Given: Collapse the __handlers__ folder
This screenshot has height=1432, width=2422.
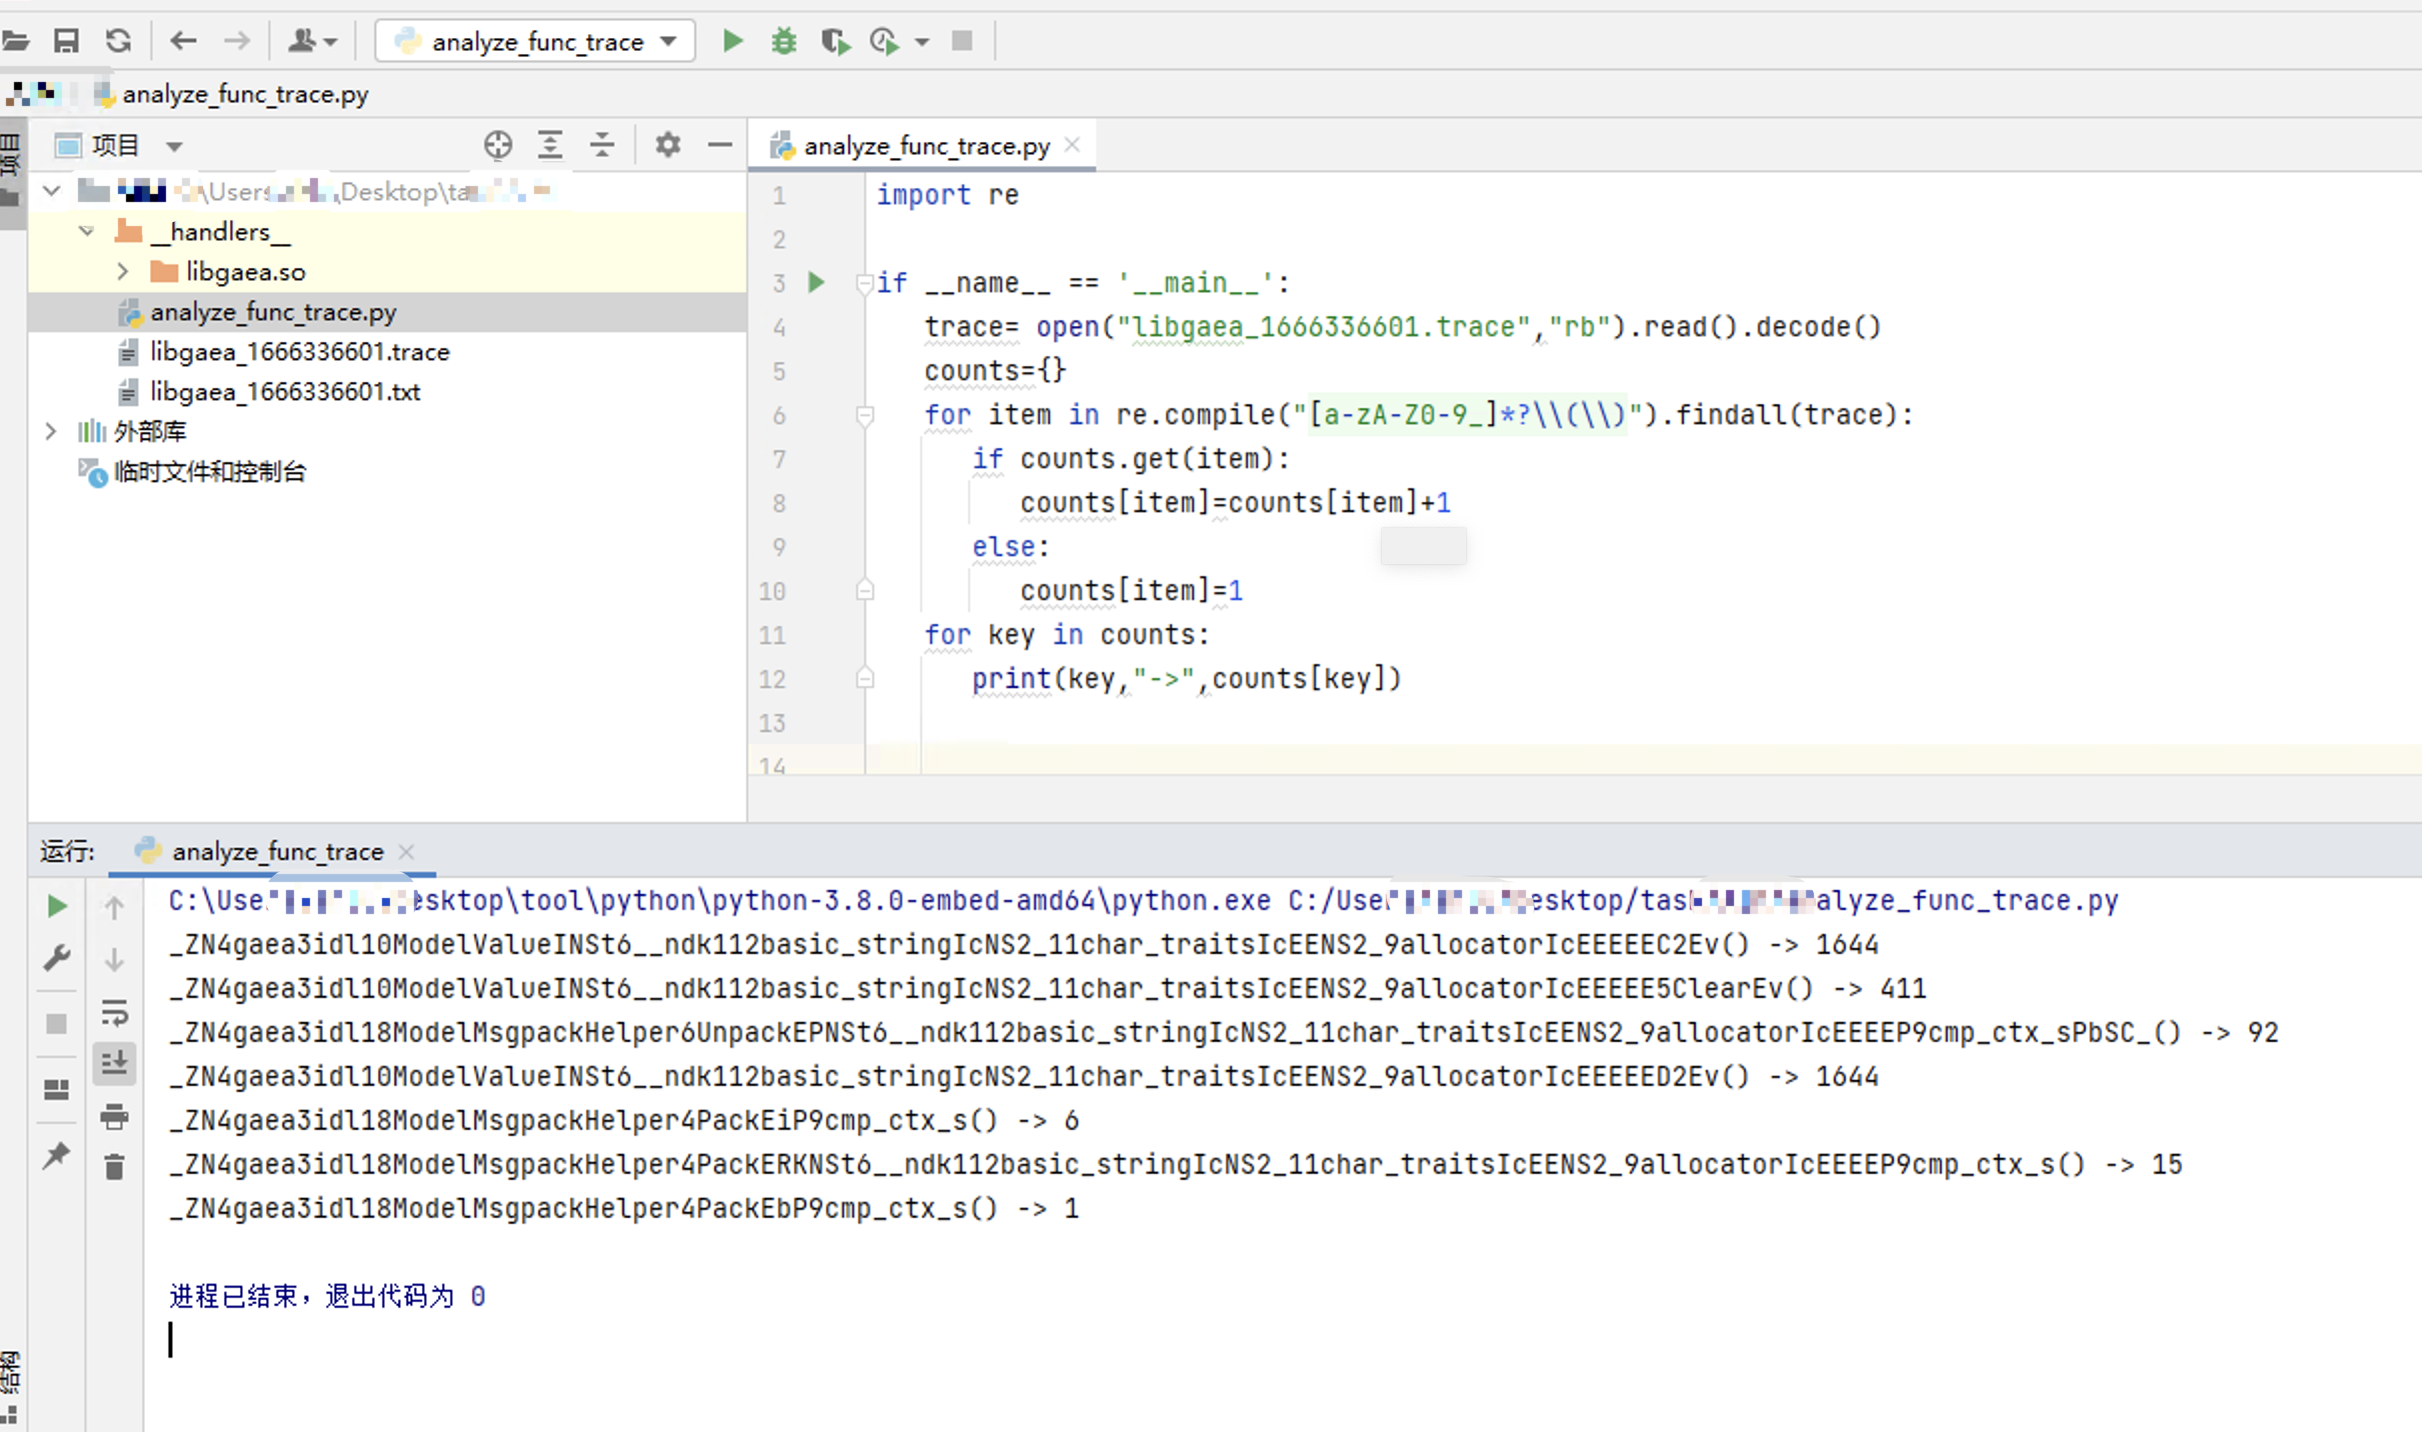Looking at the screenshot, I should [87, 231].
